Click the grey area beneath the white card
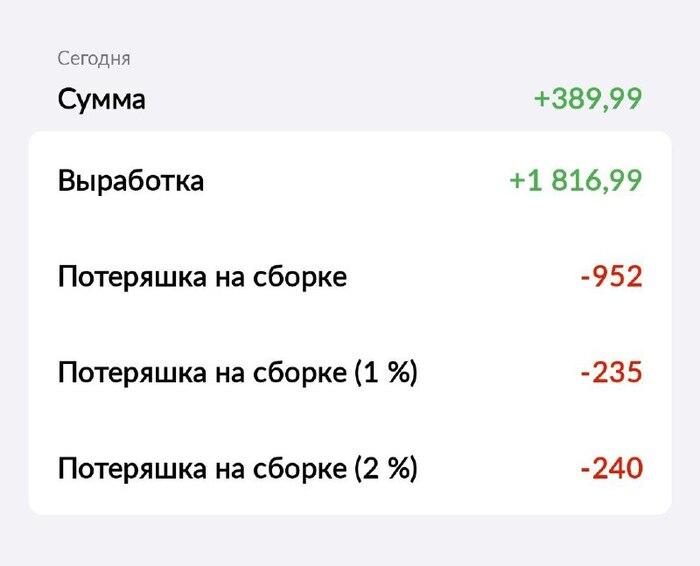Viewport: 700px width, 566px height. pos(350,542)
